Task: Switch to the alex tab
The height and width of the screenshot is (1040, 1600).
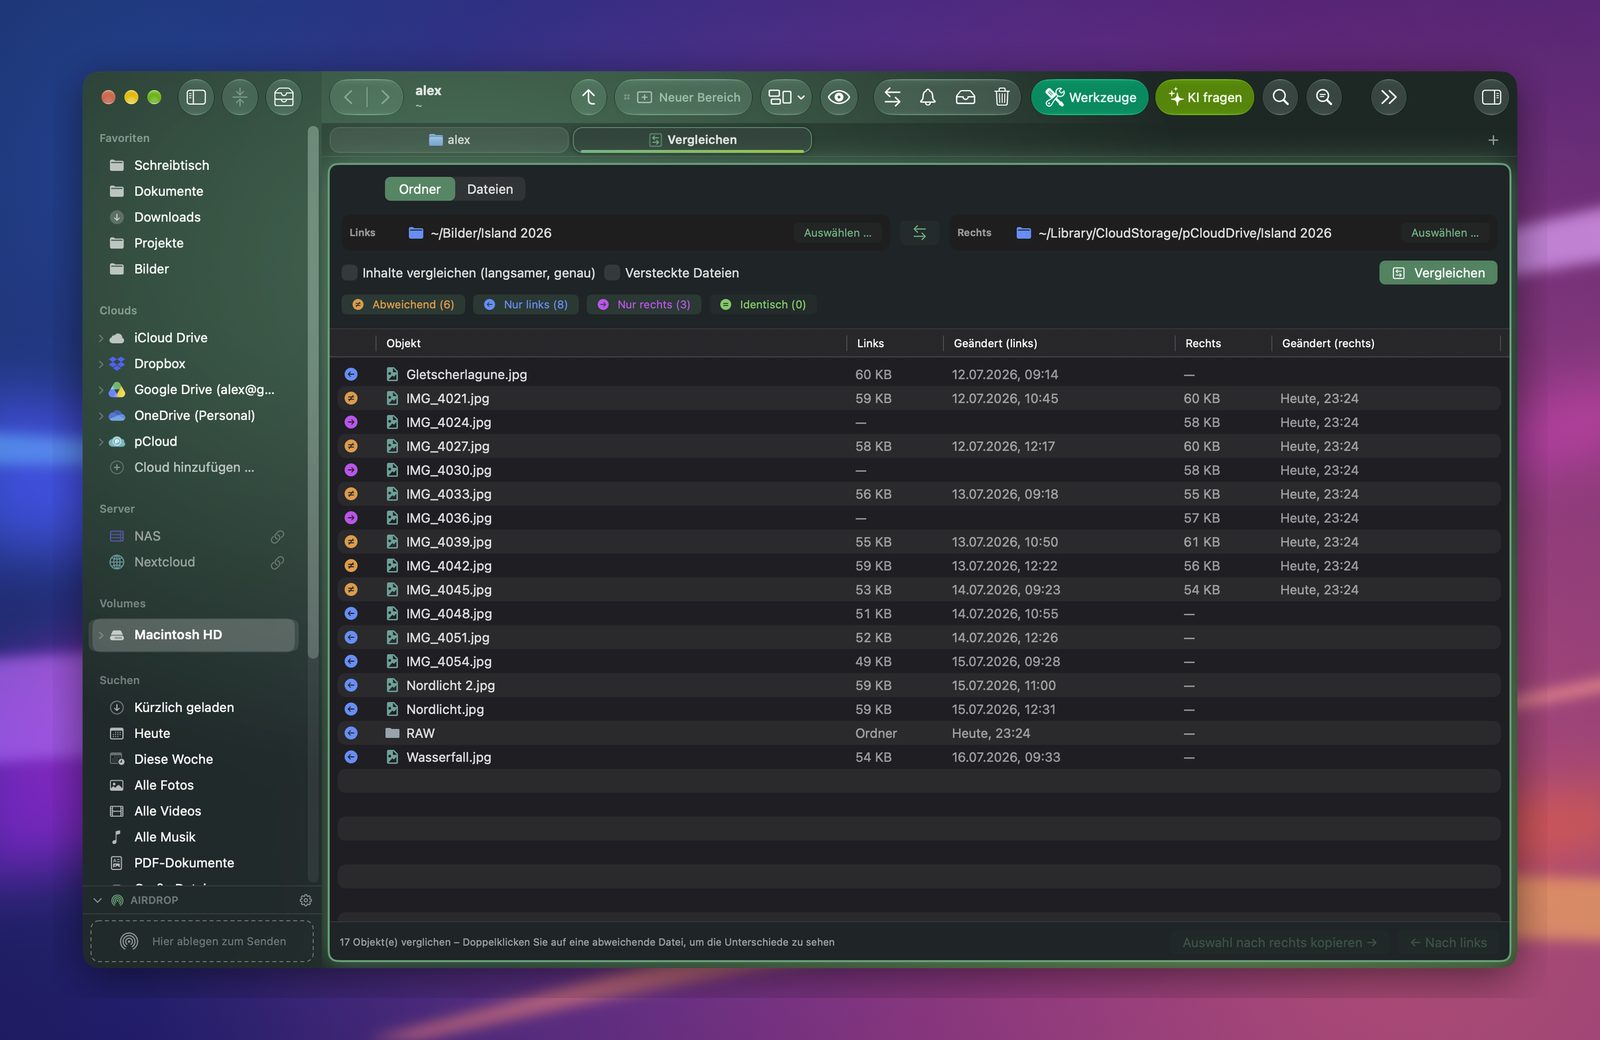Action: [449, 140]
